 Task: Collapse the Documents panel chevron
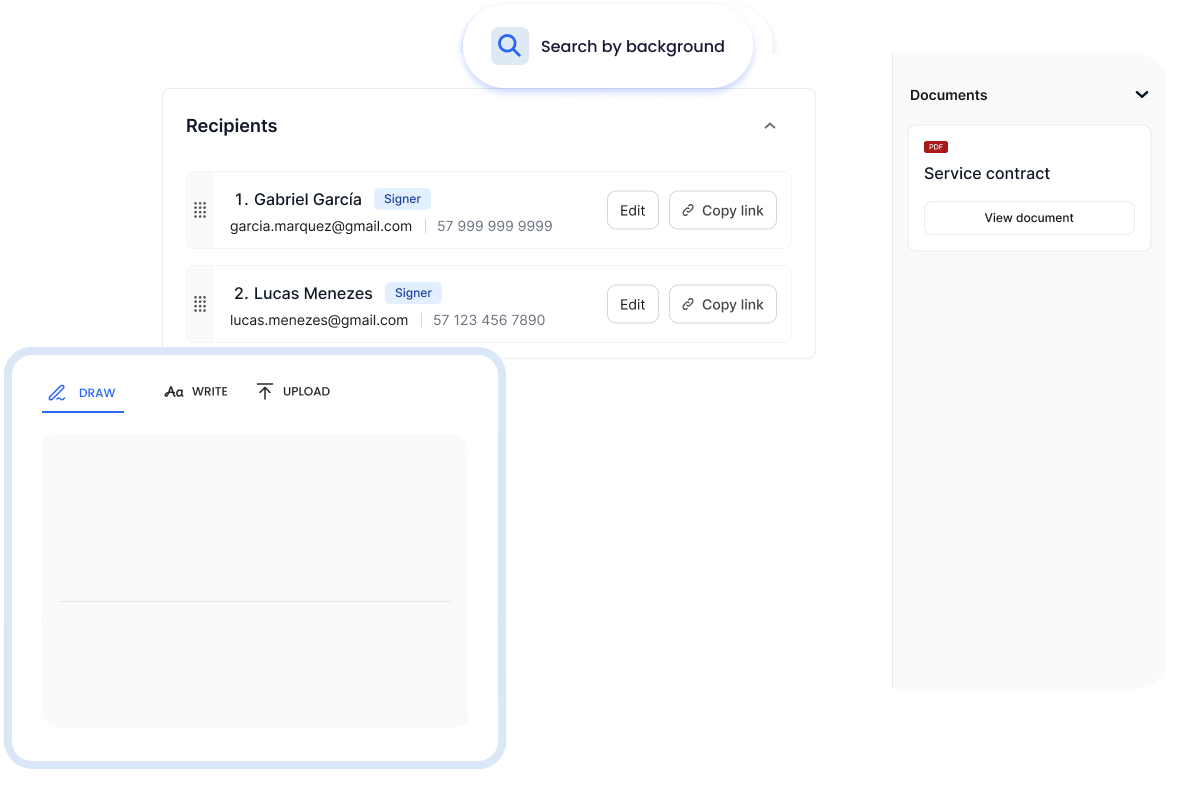(1142, 95)
